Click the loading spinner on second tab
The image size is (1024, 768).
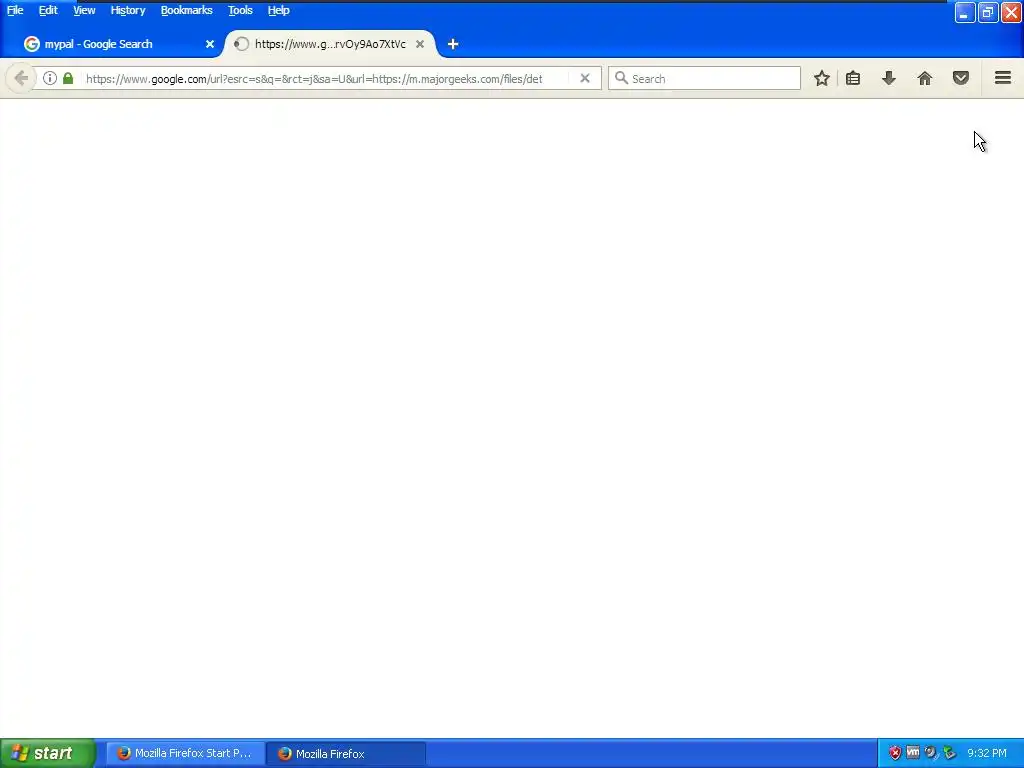click(x=242, y=44)
